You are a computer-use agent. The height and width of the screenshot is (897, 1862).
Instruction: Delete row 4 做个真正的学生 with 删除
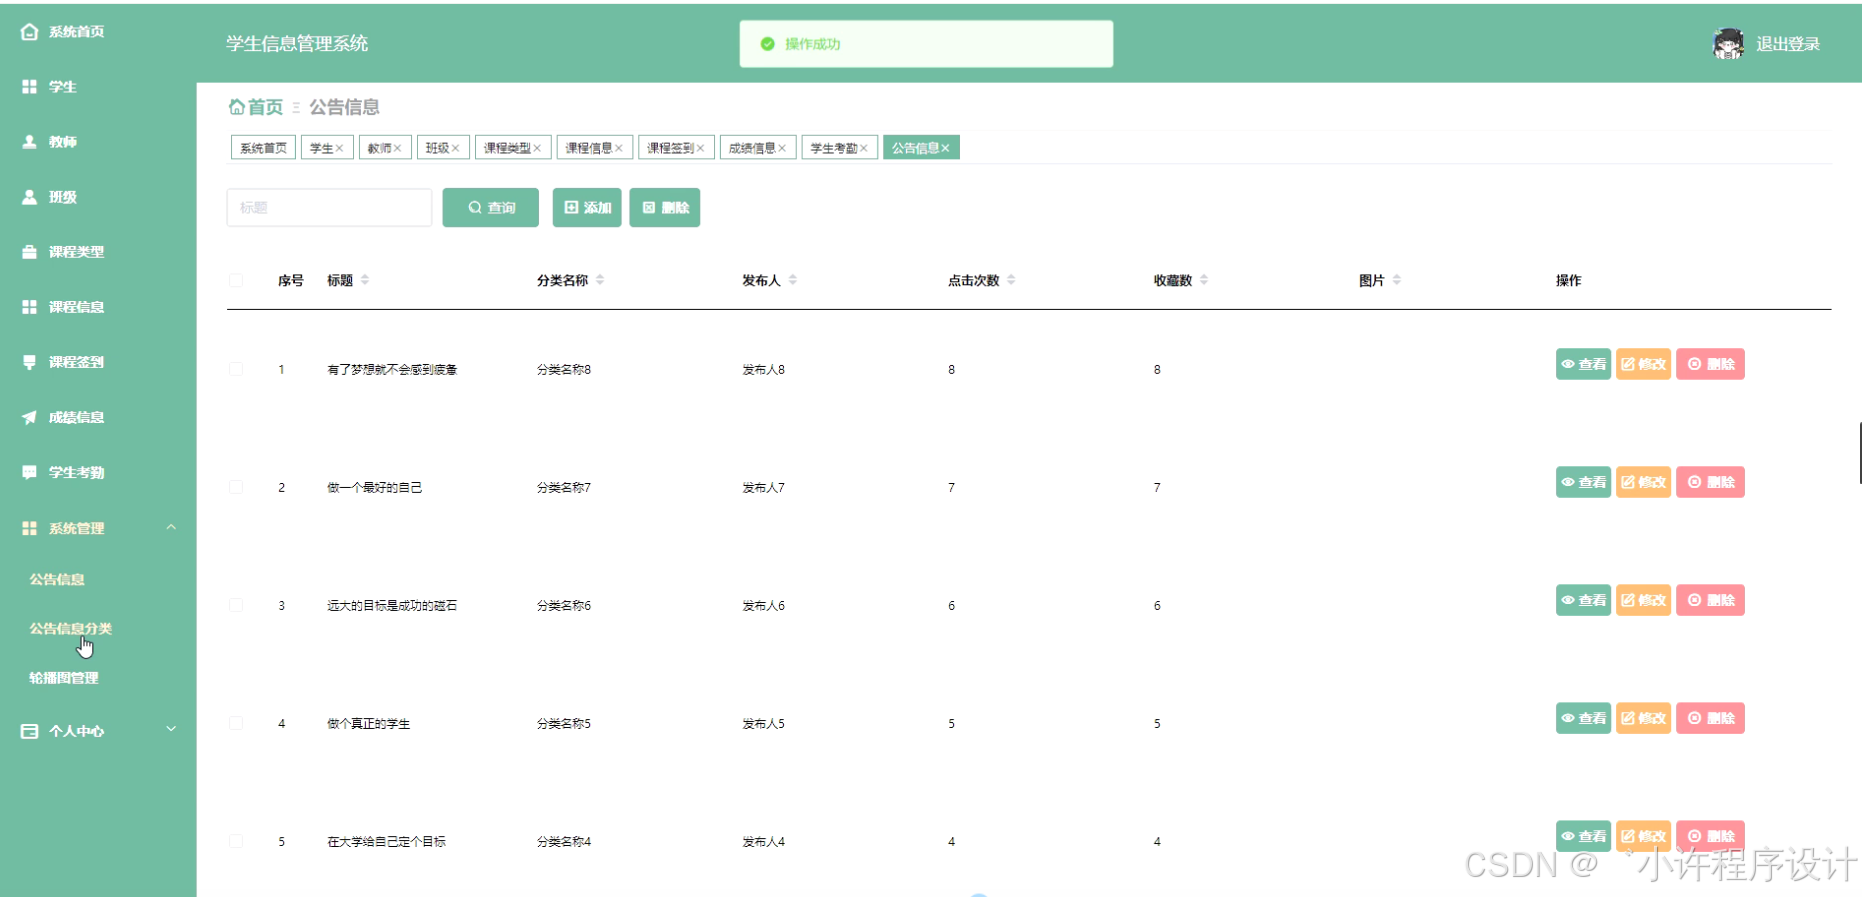coord(1710,718)
